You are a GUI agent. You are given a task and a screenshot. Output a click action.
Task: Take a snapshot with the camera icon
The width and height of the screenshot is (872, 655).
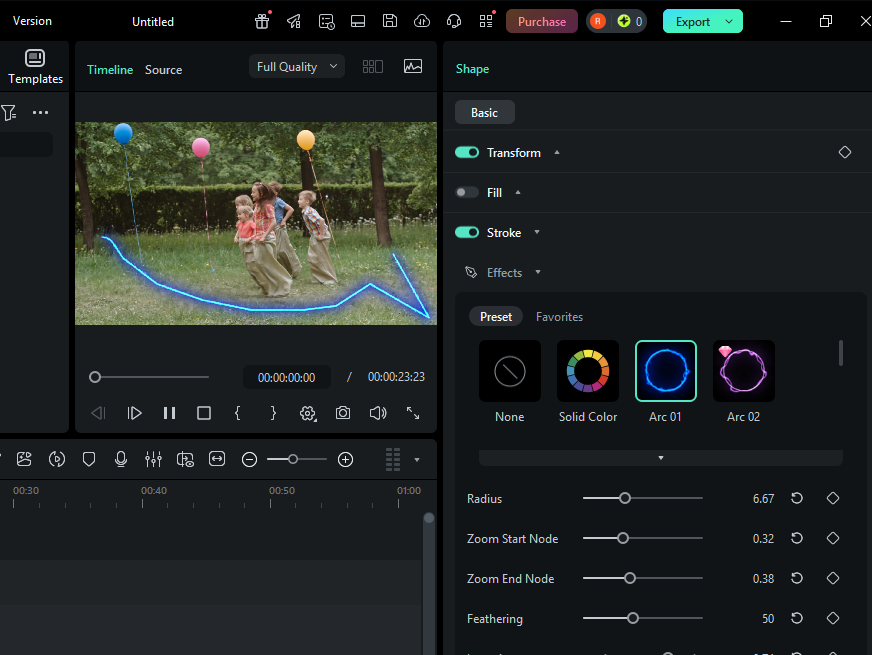pyautogui.click(x=343, y=413)
